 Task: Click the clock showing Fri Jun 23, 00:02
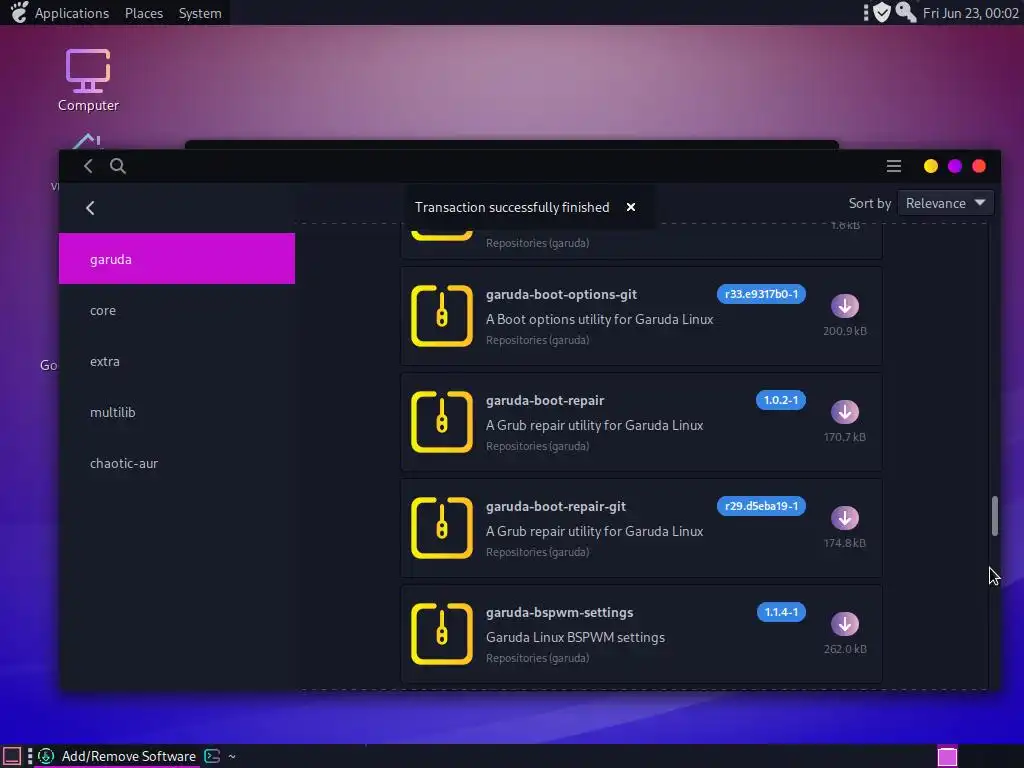coord(970,13)
